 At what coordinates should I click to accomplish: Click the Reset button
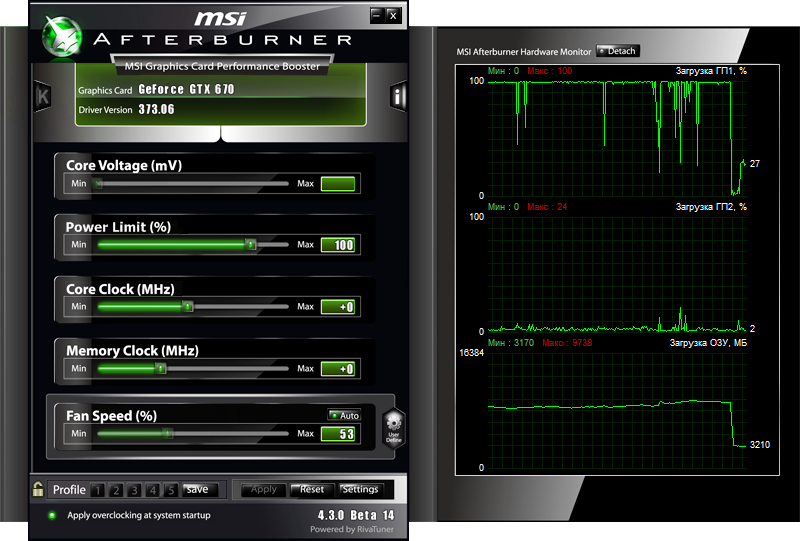[312, 490]
